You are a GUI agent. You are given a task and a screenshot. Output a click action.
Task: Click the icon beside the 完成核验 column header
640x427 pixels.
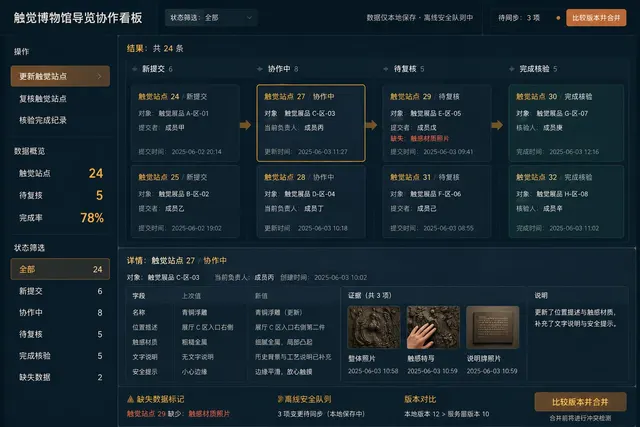[512, 69]
